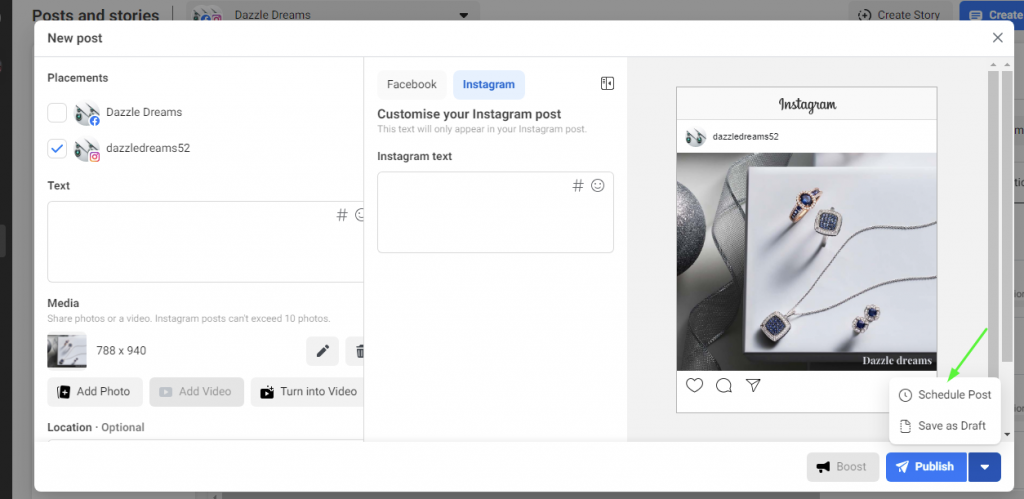Image resolution: width=1024 pixels, height=499 pixels.
Task: Select the Instagram tab
Action: (x=488, y=84)
